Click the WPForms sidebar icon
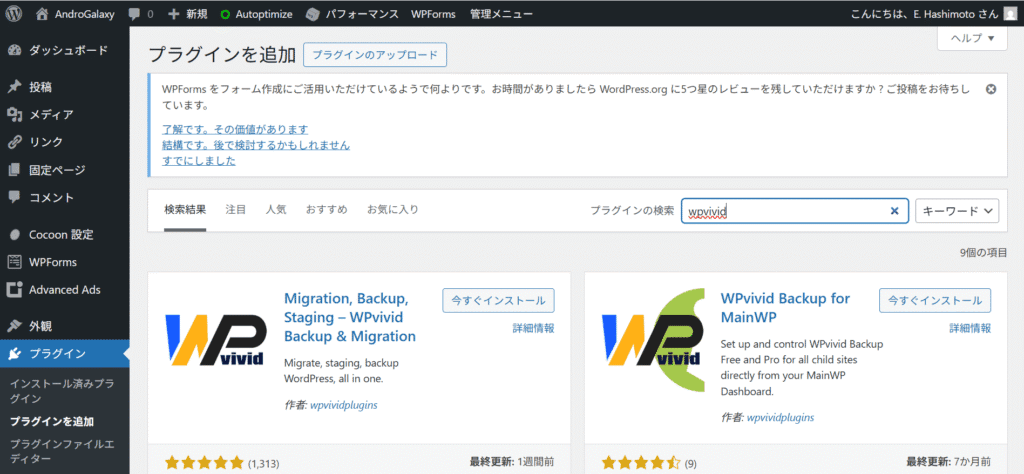 14,262
